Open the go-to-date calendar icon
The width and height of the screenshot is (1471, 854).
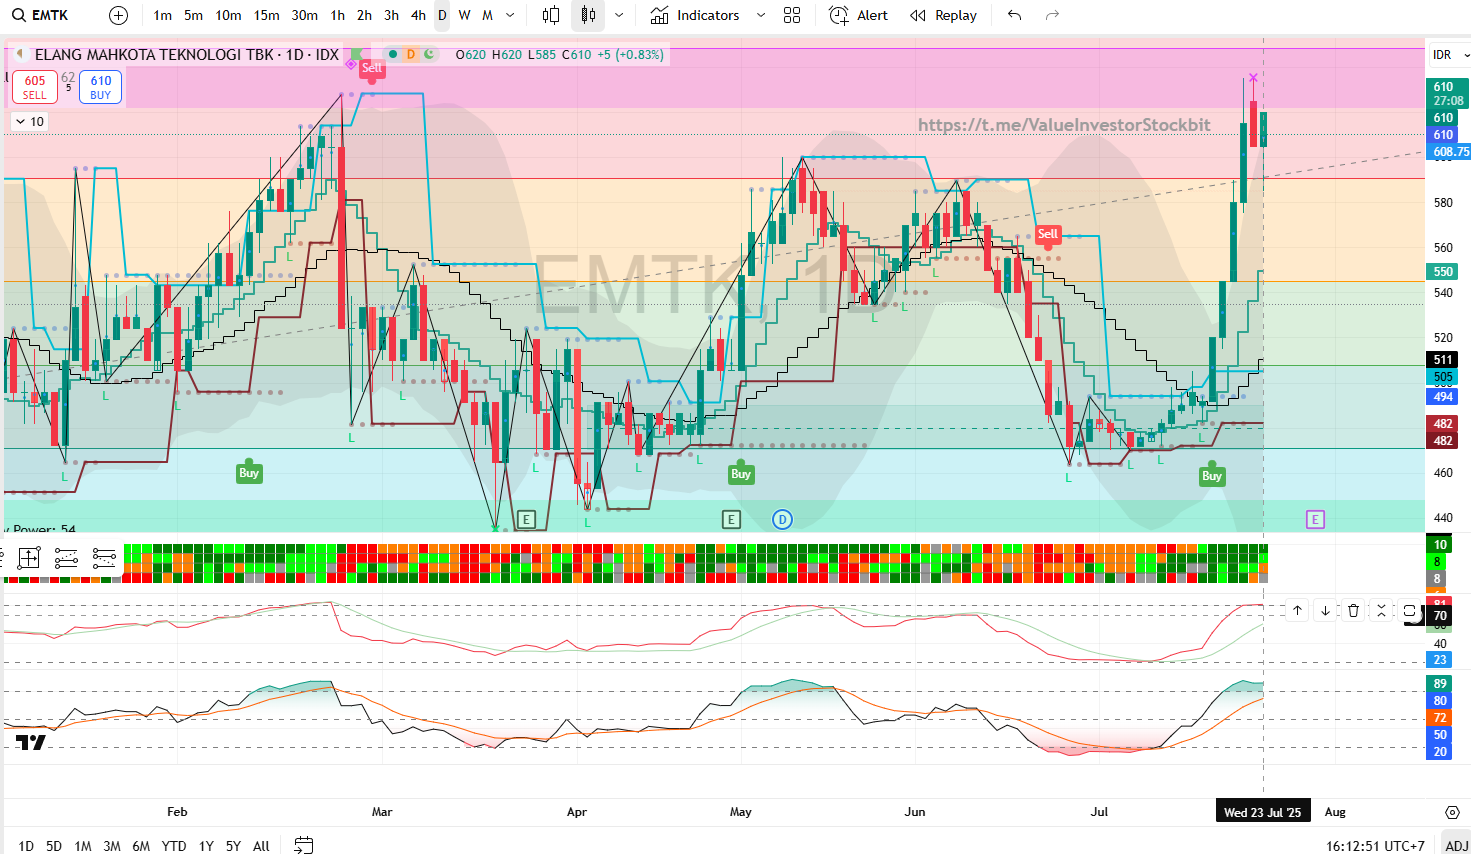coord(304,846)
